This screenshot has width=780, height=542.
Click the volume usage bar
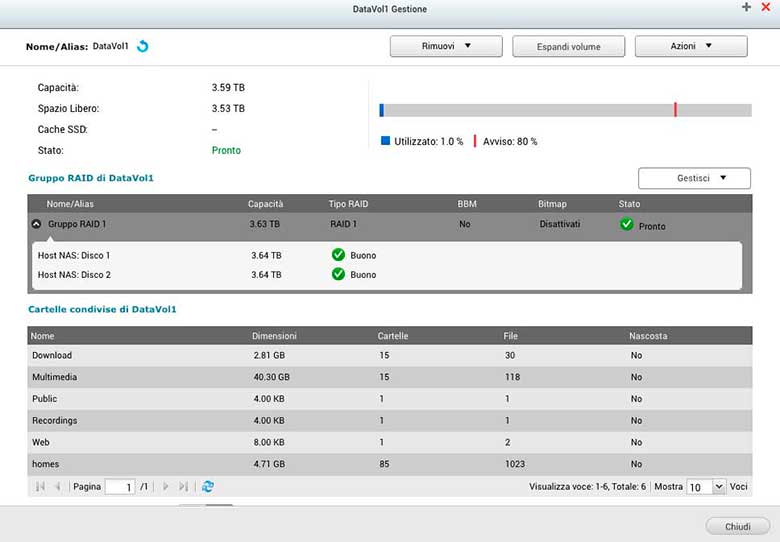565,110
